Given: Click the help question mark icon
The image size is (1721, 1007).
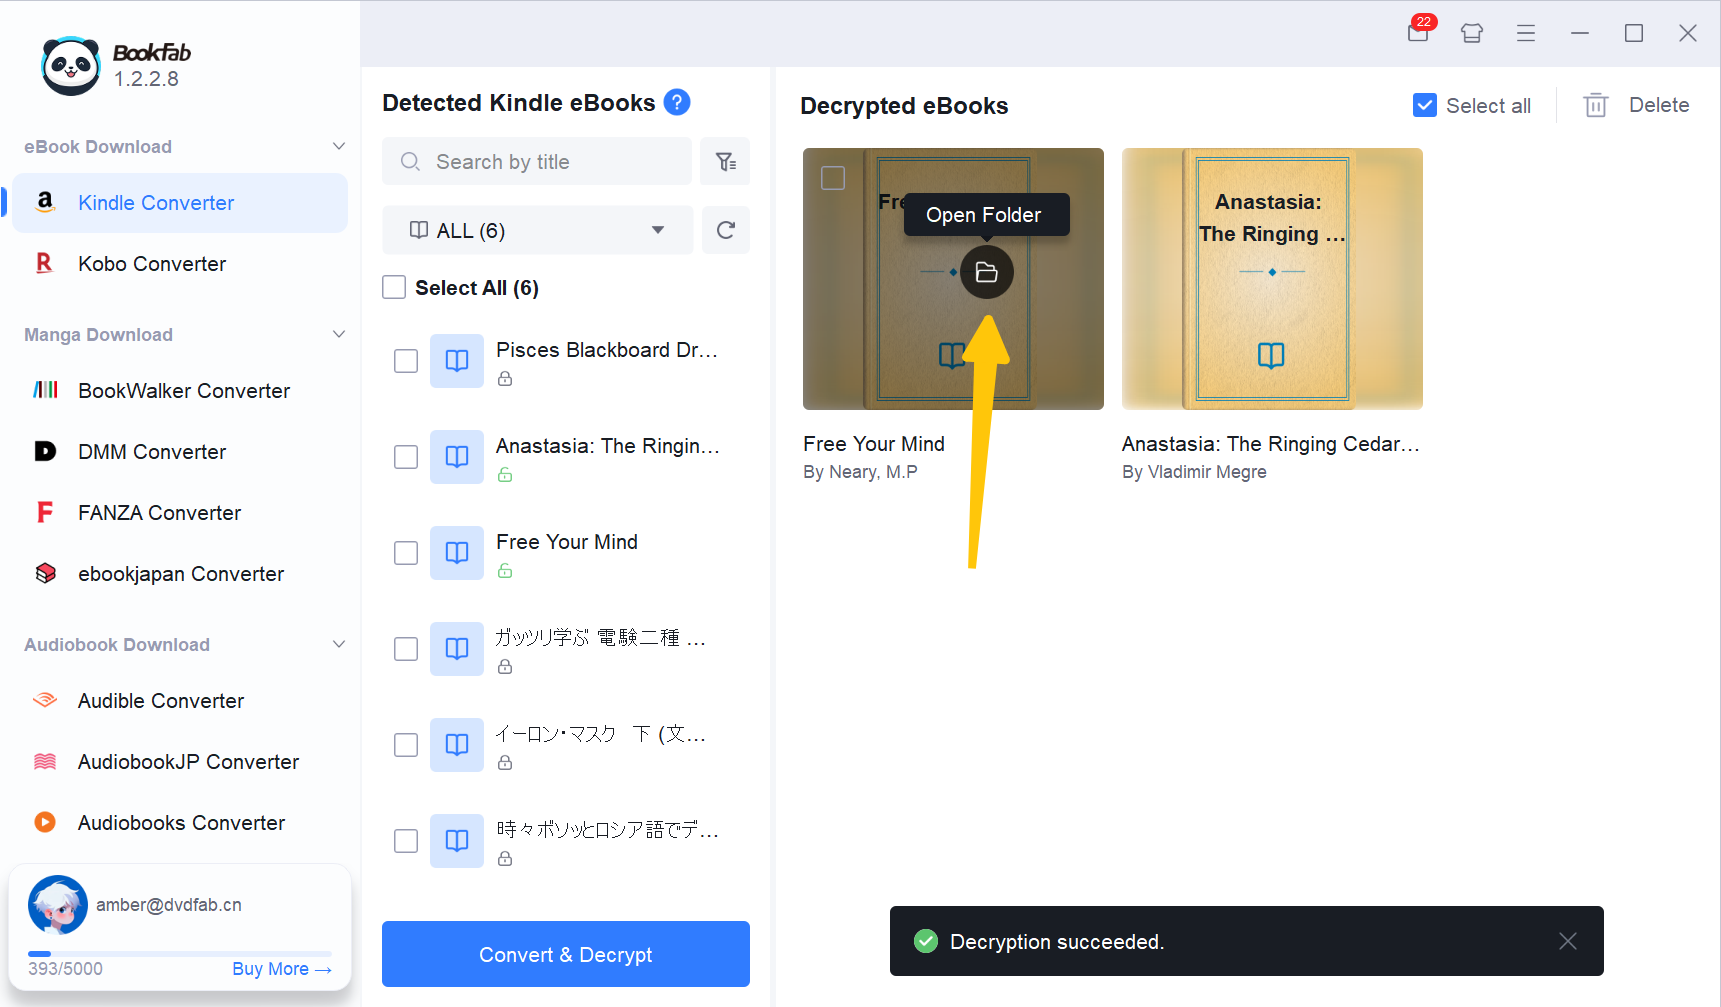Looking at the screenshot, I should click(677, 102).
